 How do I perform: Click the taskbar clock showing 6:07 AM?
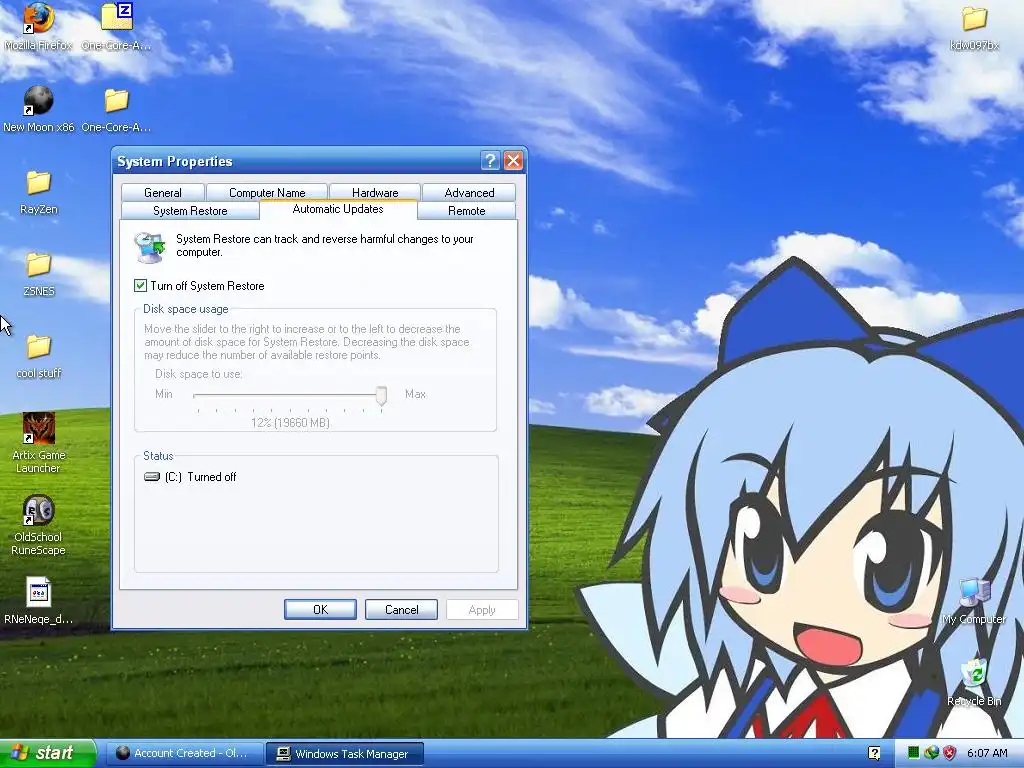click(987, 753)
